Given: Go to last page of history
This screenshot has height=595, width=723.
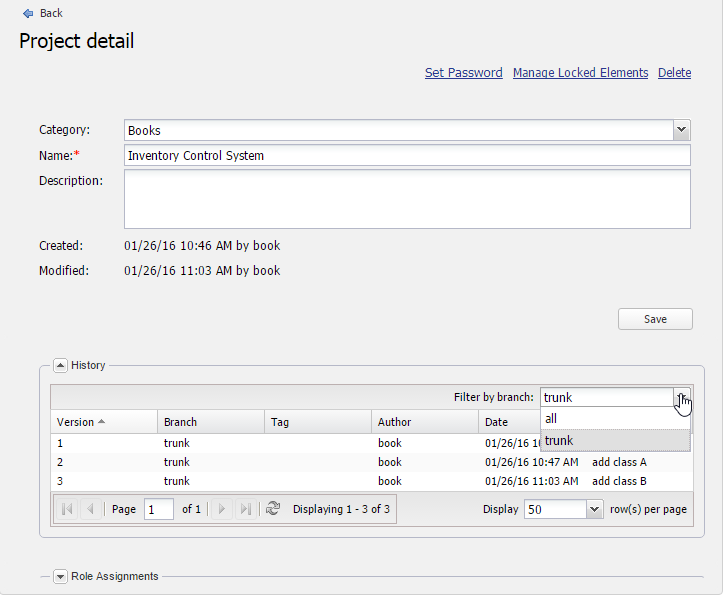Looking at the screenshot, I should (x=246, y=509).
